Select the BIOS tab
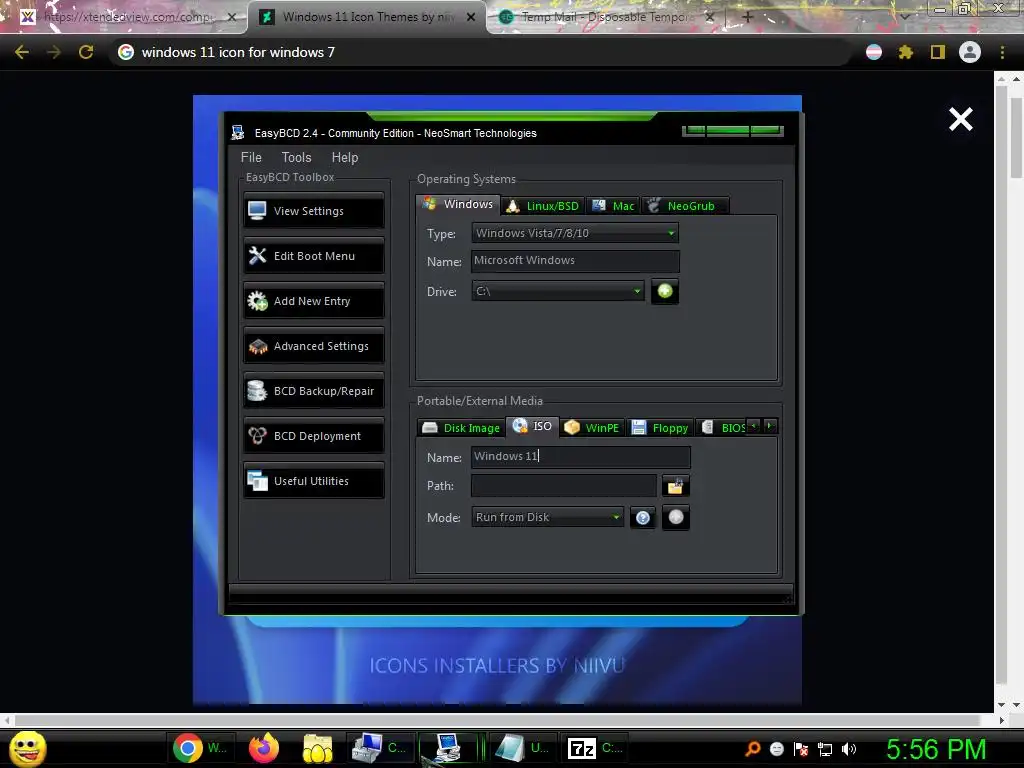Screen dimensions: 1024x768 pyautogui.click(x=722, y=428)
